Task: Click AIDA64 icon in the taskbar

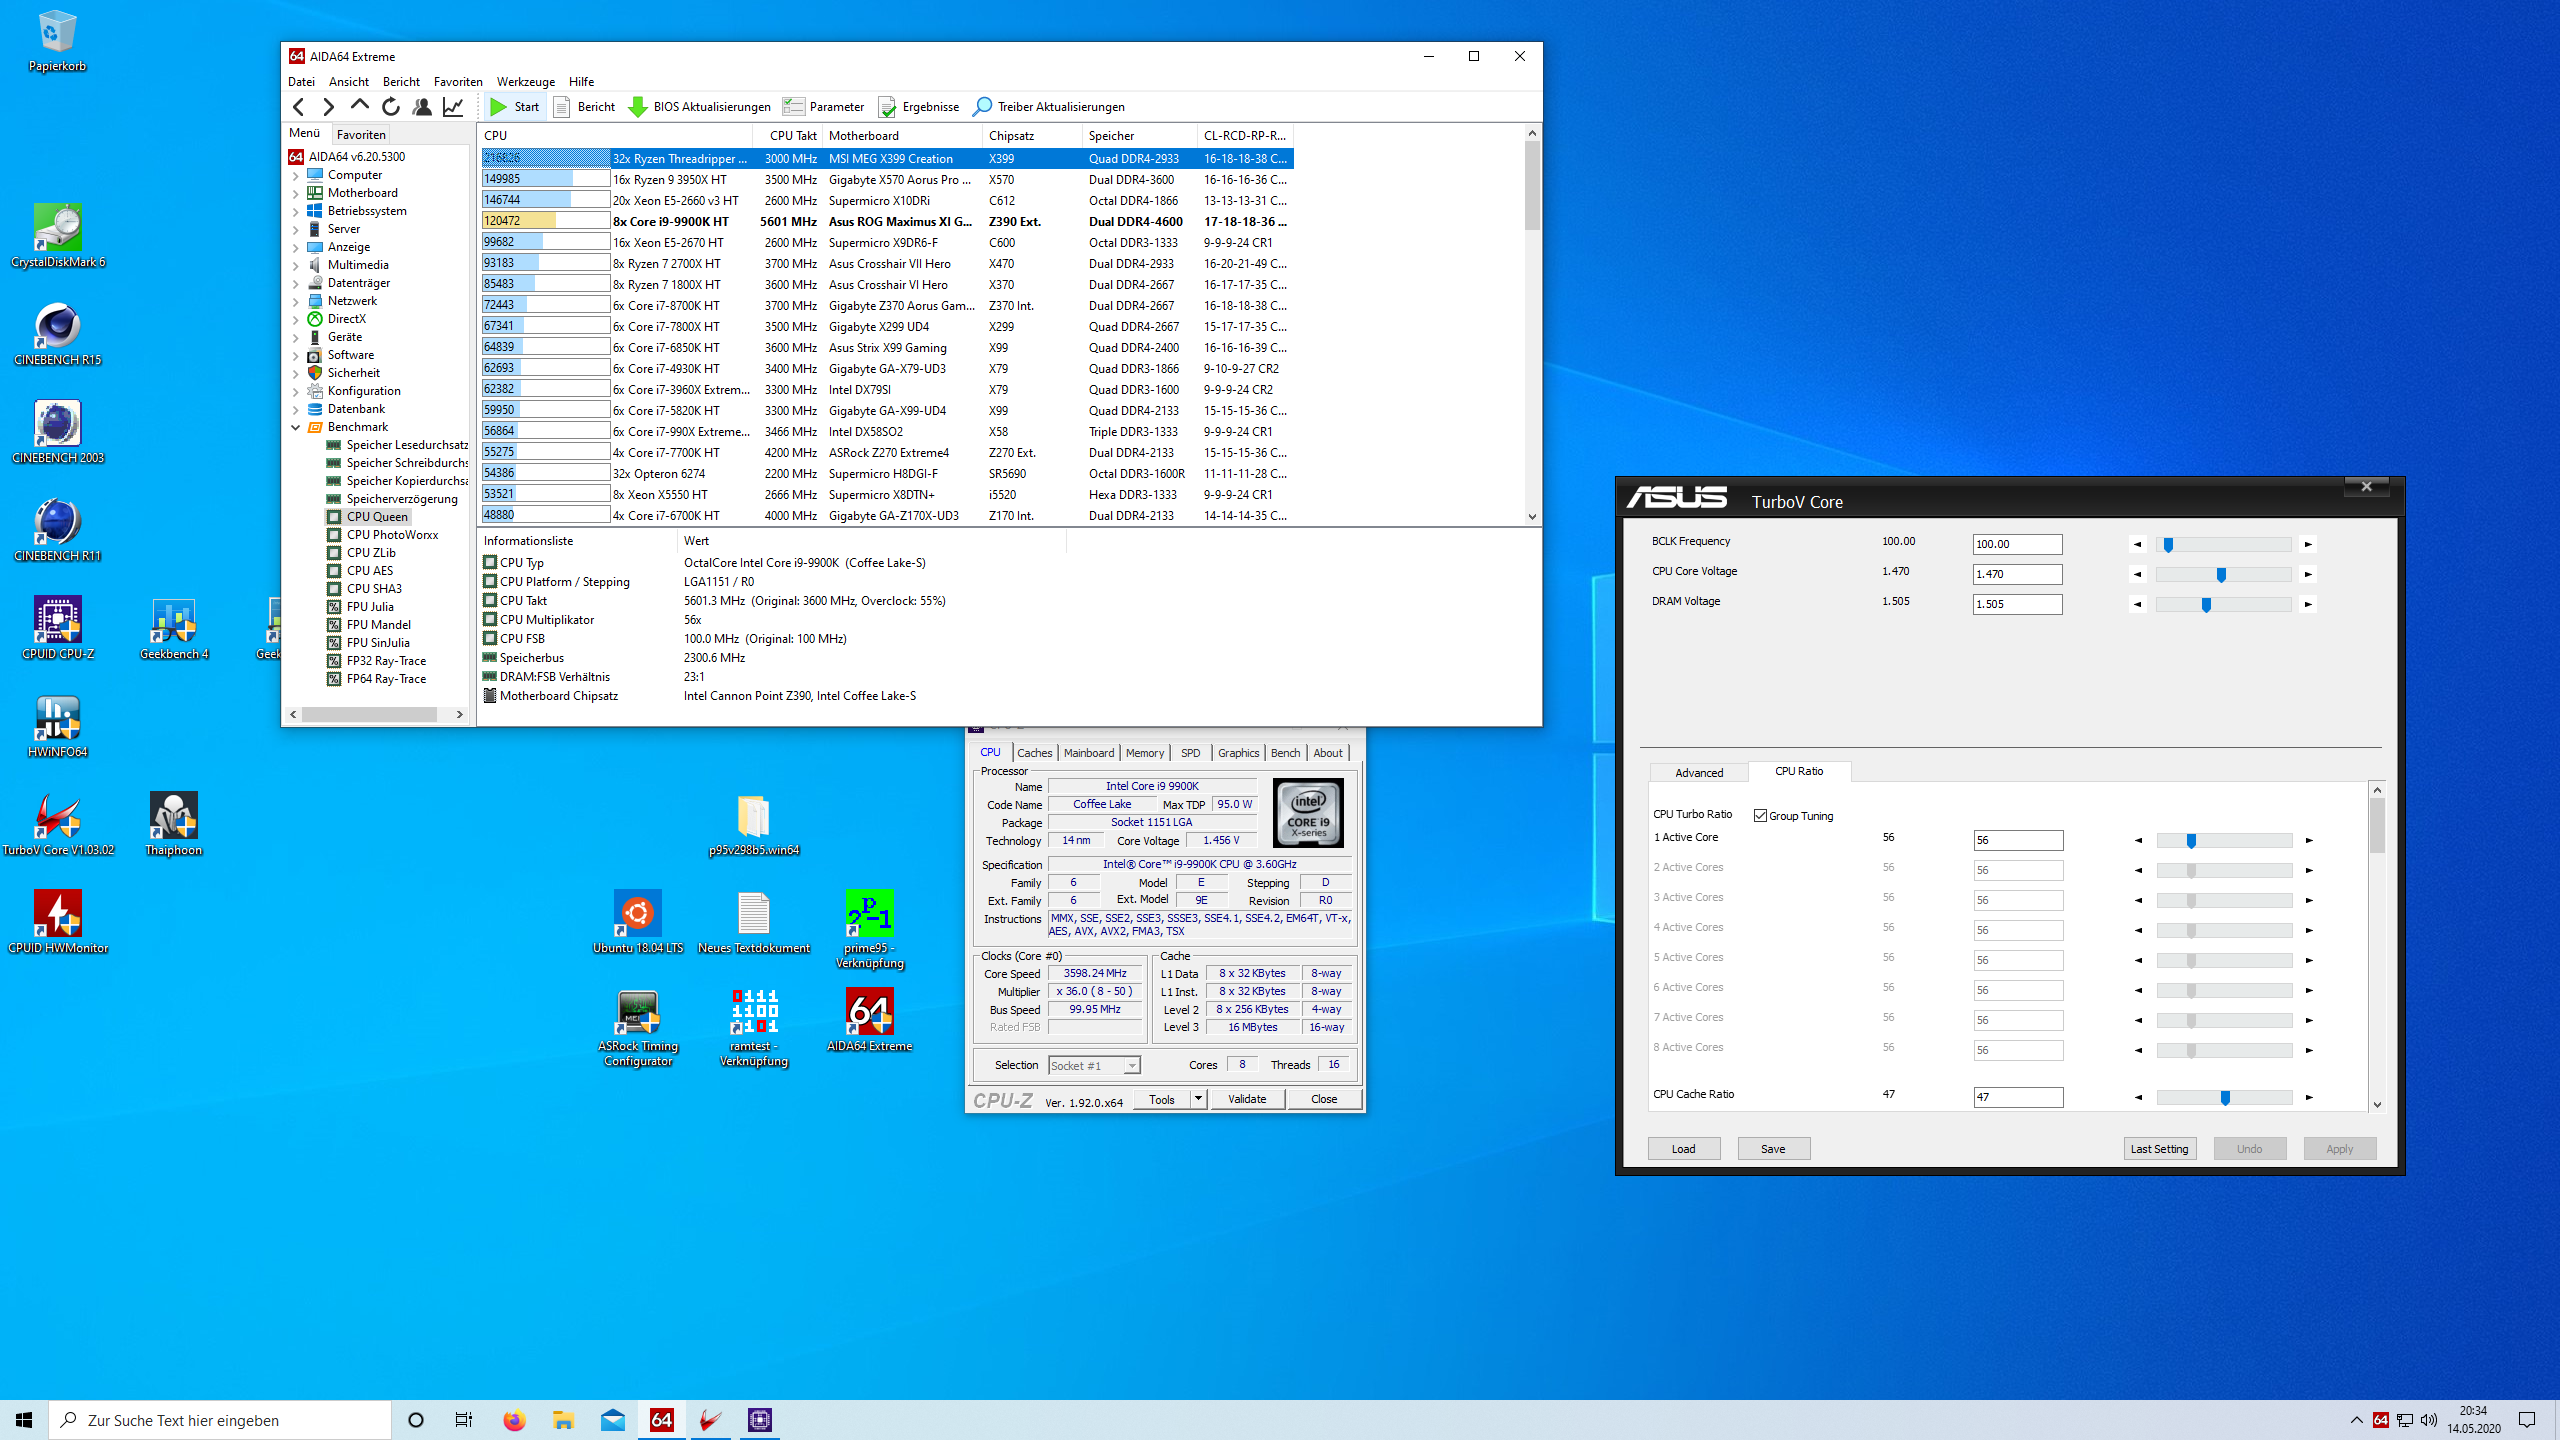Action: pyautogui.click(x=661, y=1420)
